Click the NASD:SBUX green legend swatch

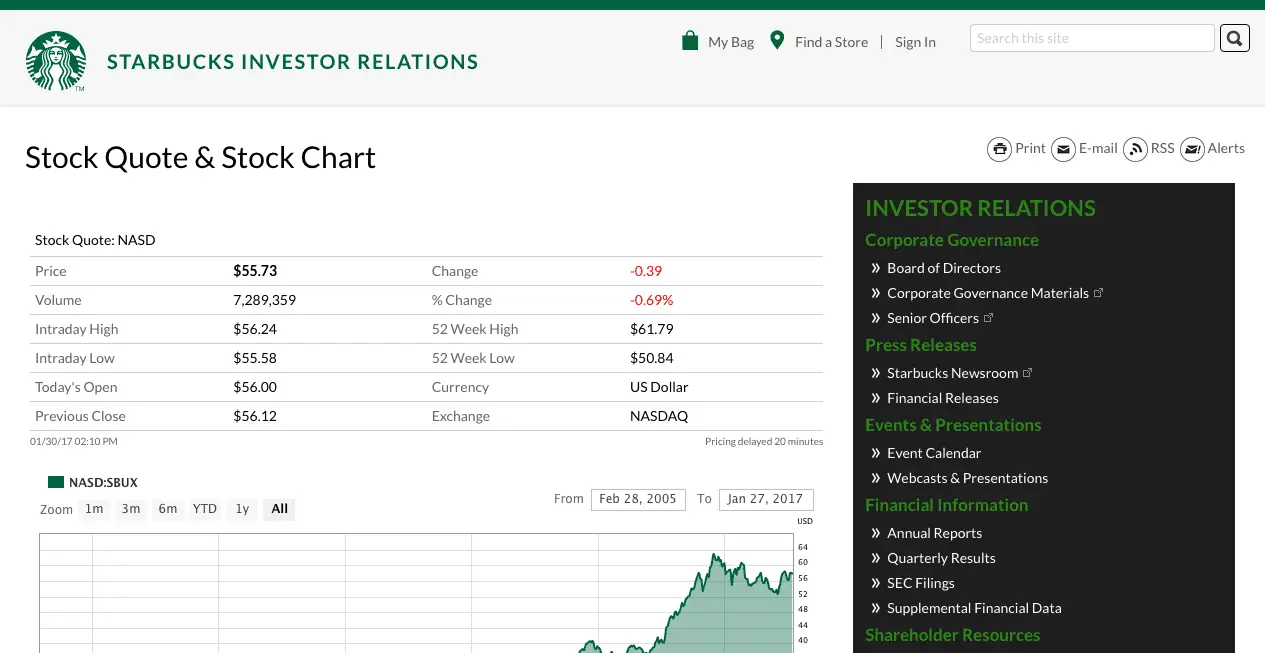coord(56,483)
